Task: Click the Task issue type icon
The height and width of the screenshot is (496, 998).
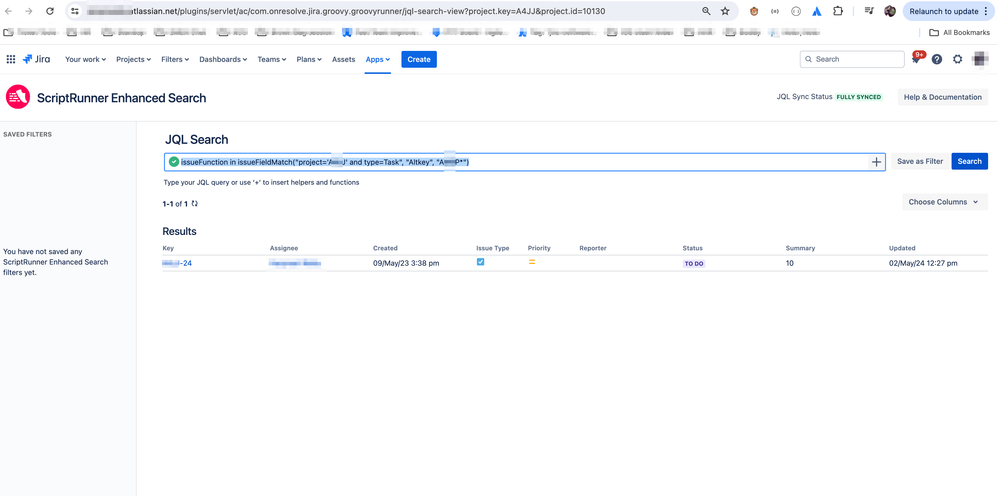Action: click(x=481, y=262)
